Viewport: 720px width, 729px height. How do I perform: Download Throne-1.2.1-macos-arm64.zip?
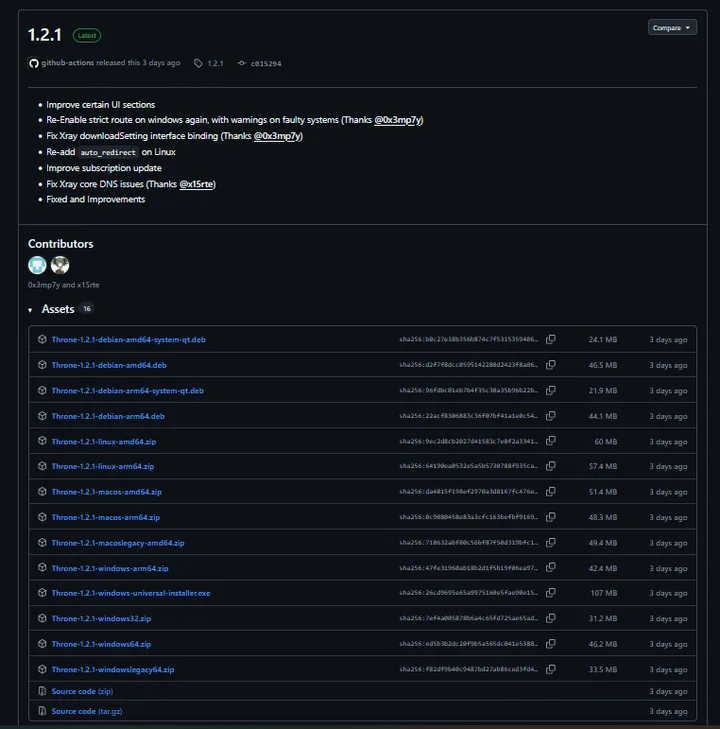(106, 517)
